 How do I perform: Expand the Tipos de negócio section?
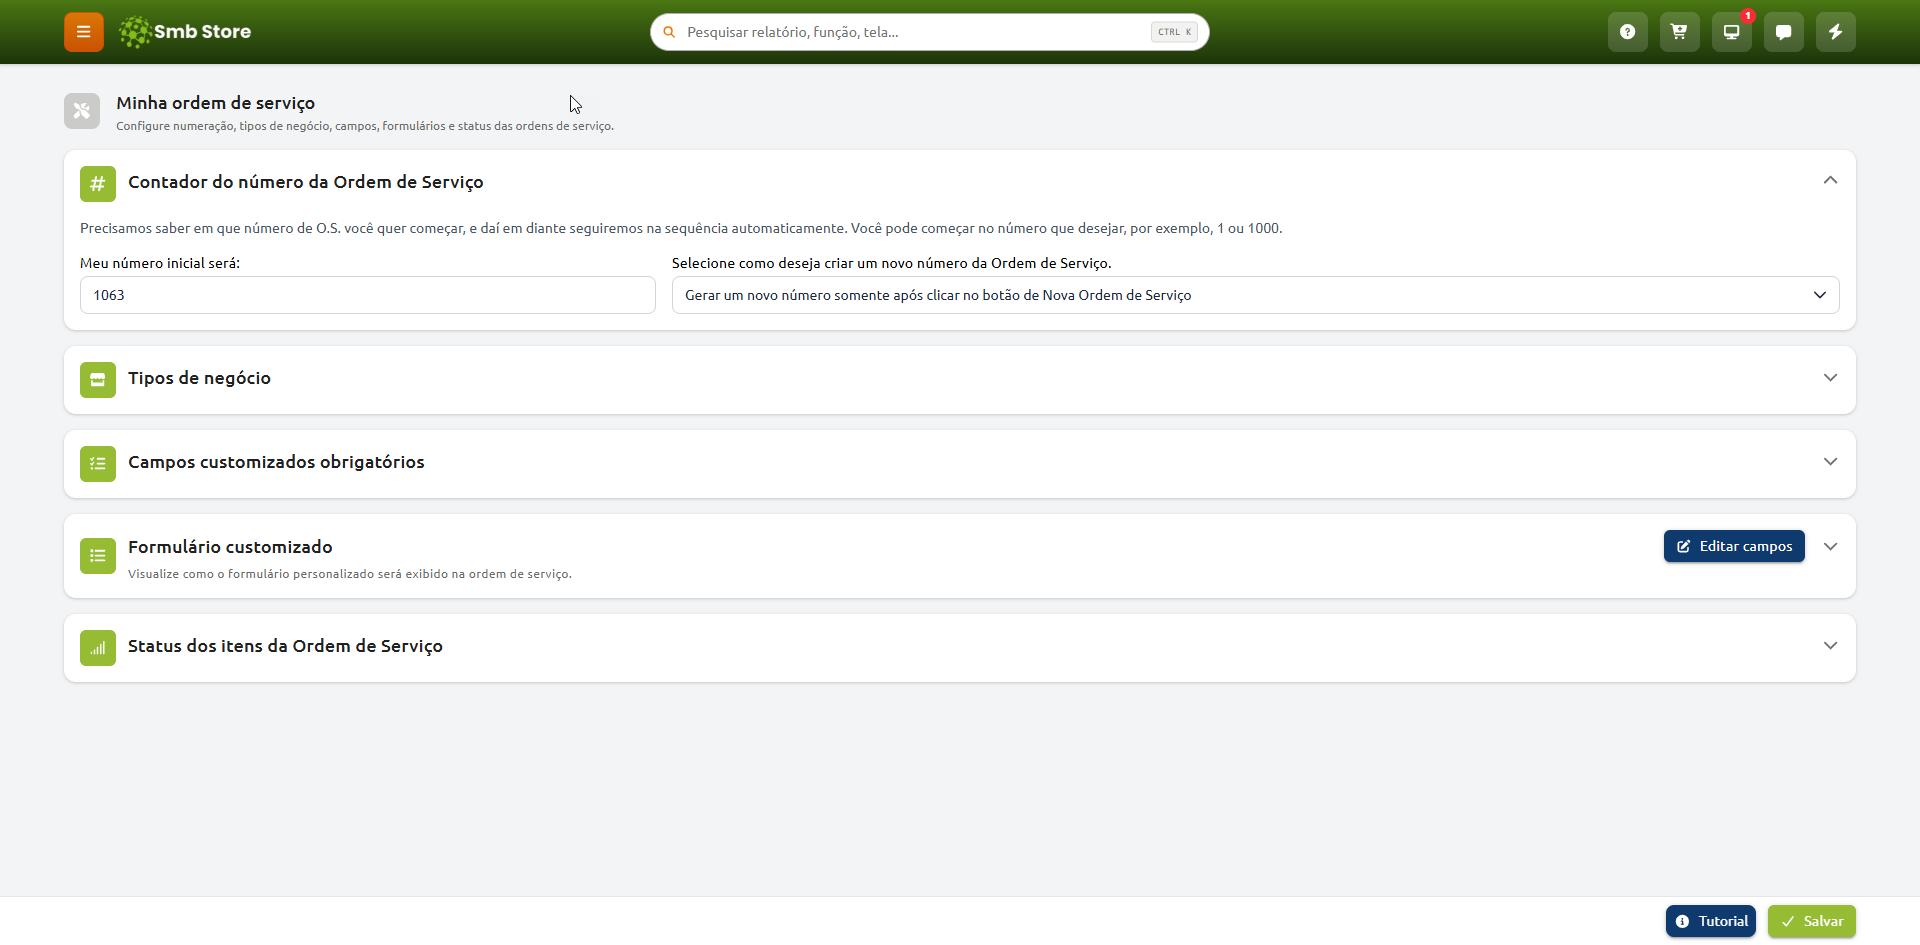(x=1830, y=378)
